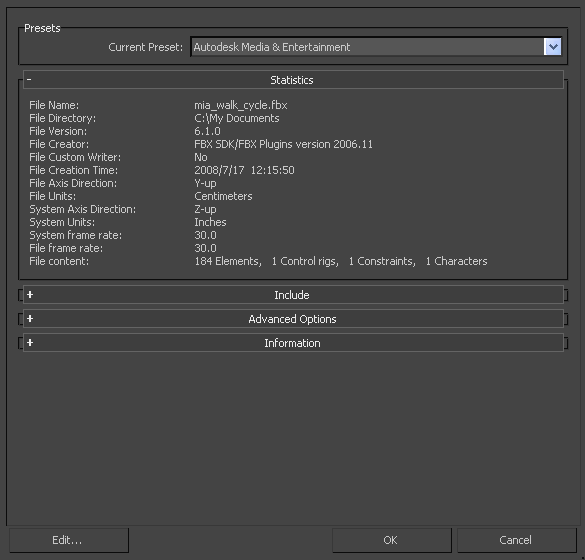Select the mia_walk_cycle.fbx file name text
The width and height of the screenshot is (585, 560).
(241, 106)
